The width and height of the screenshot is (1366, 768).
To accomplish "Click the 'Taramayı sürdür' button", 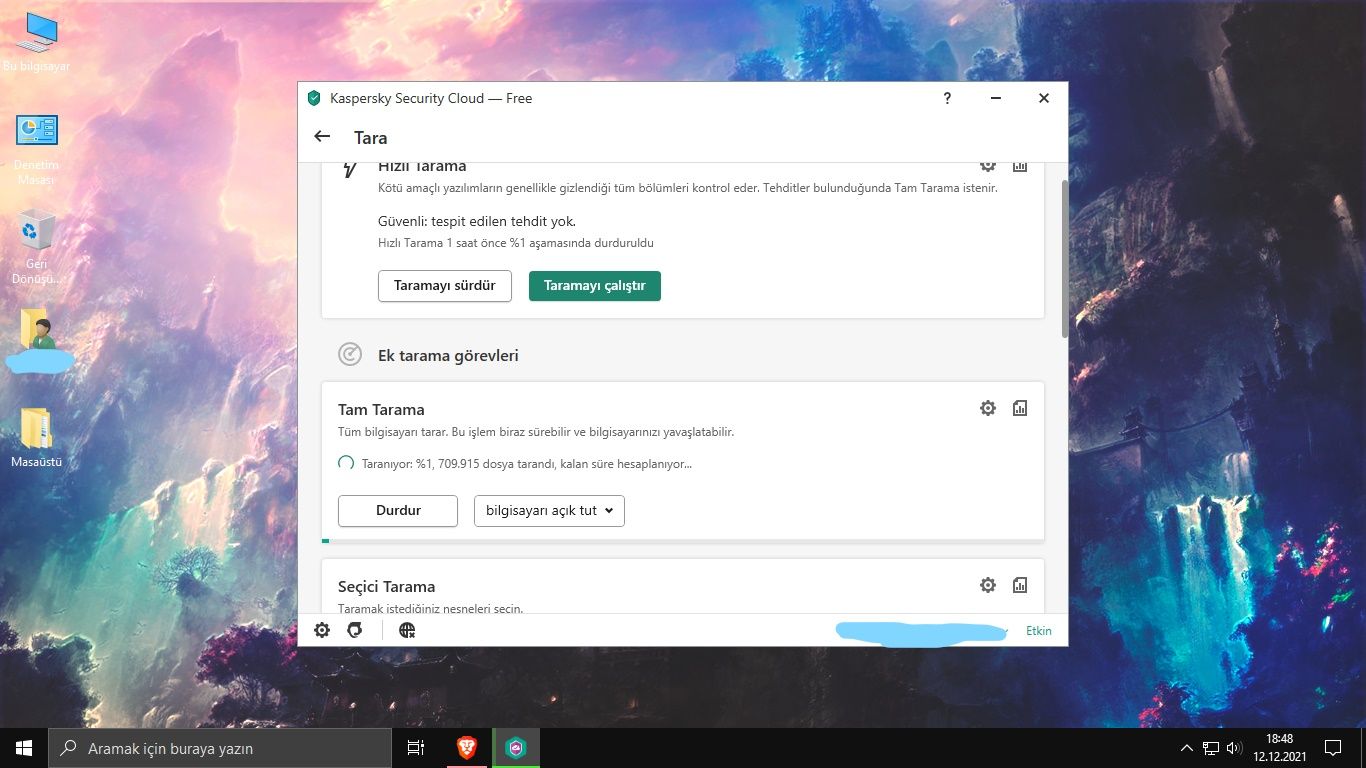I will [x=445, y=286].
